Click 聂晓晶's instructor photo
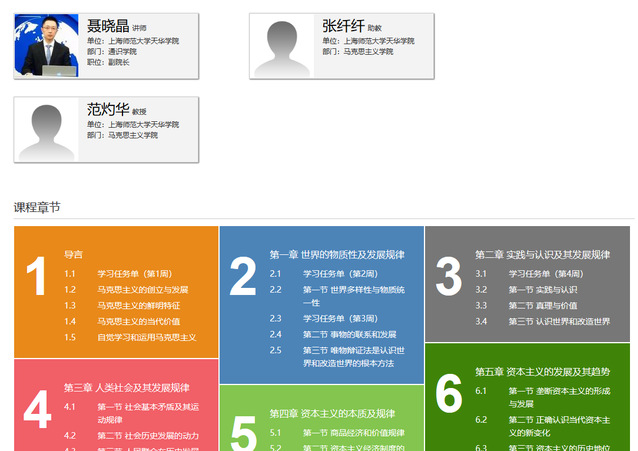Screen dimensions: 638x451 click(46, 46)
